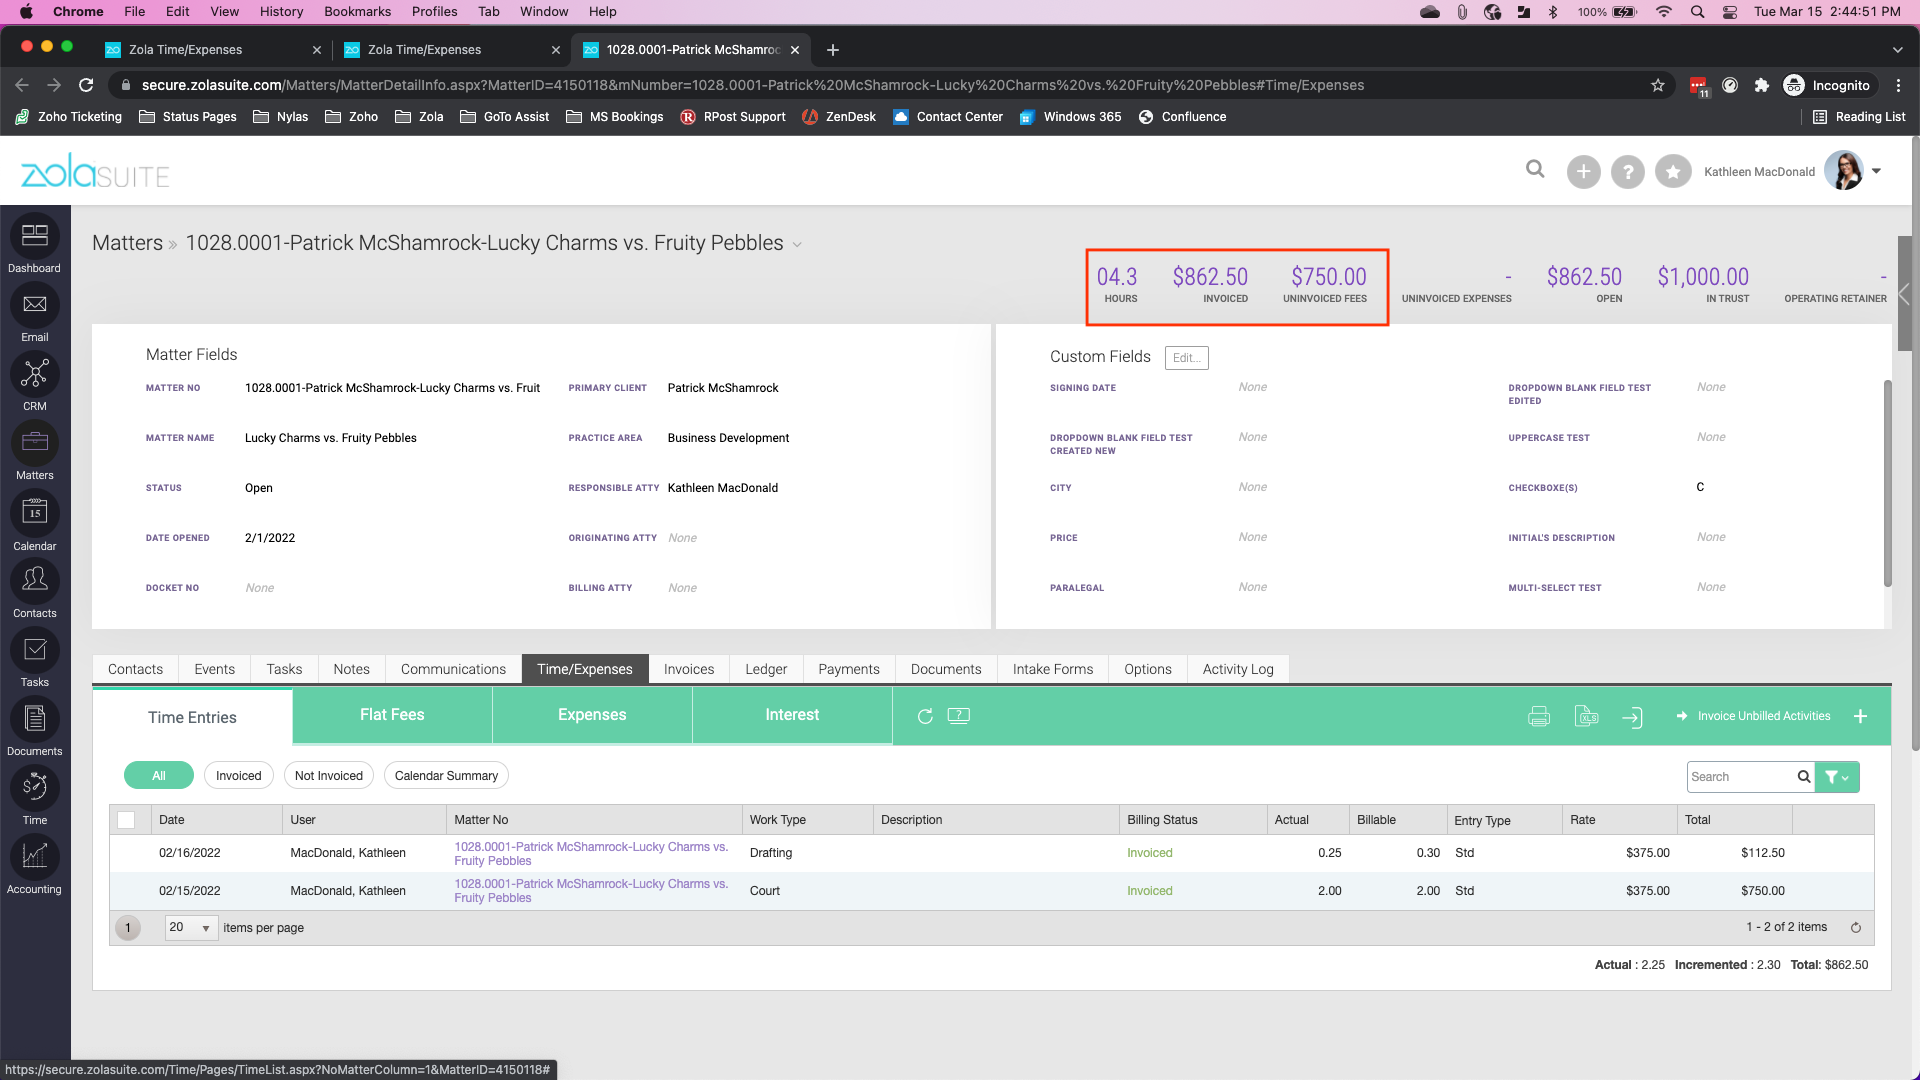The image size is (1920, 1080).
Task: Open the Activity Log tab
Action: pyautogui.click(x=1238, y=669)
